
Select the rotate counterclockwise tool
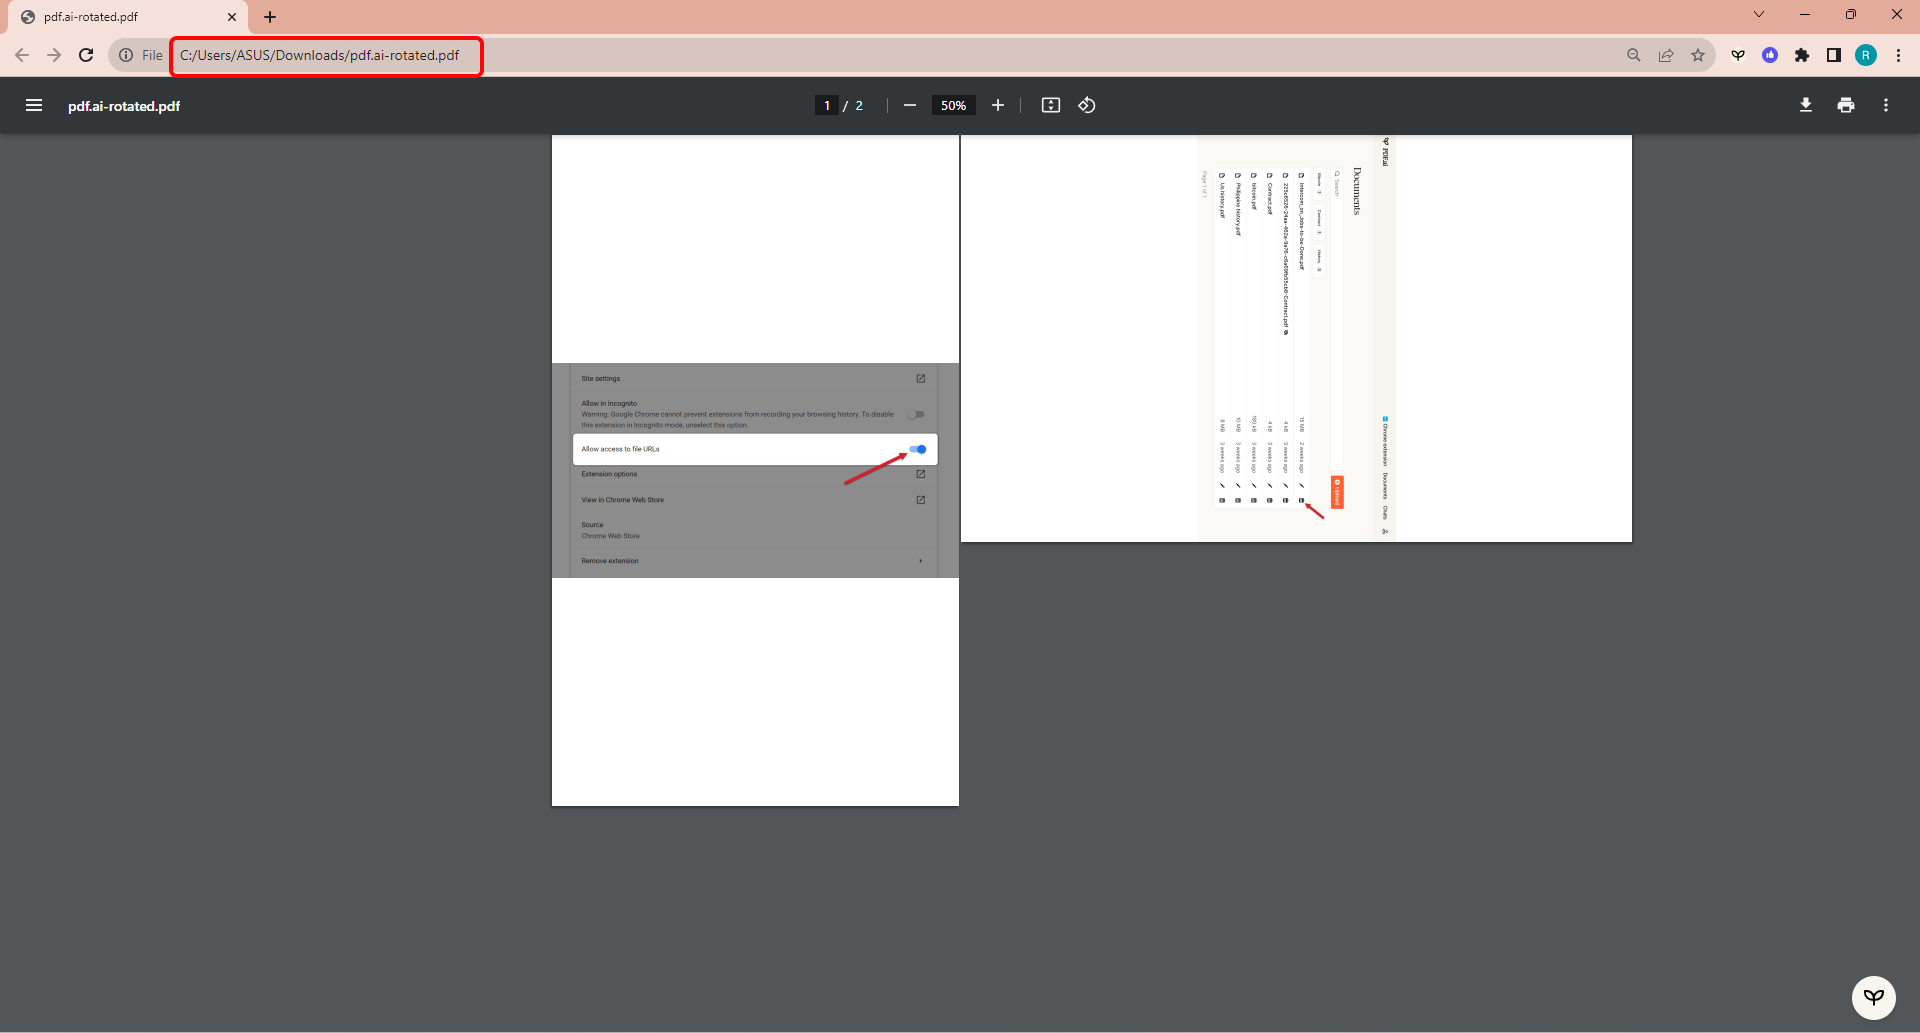click(1087, 105)
